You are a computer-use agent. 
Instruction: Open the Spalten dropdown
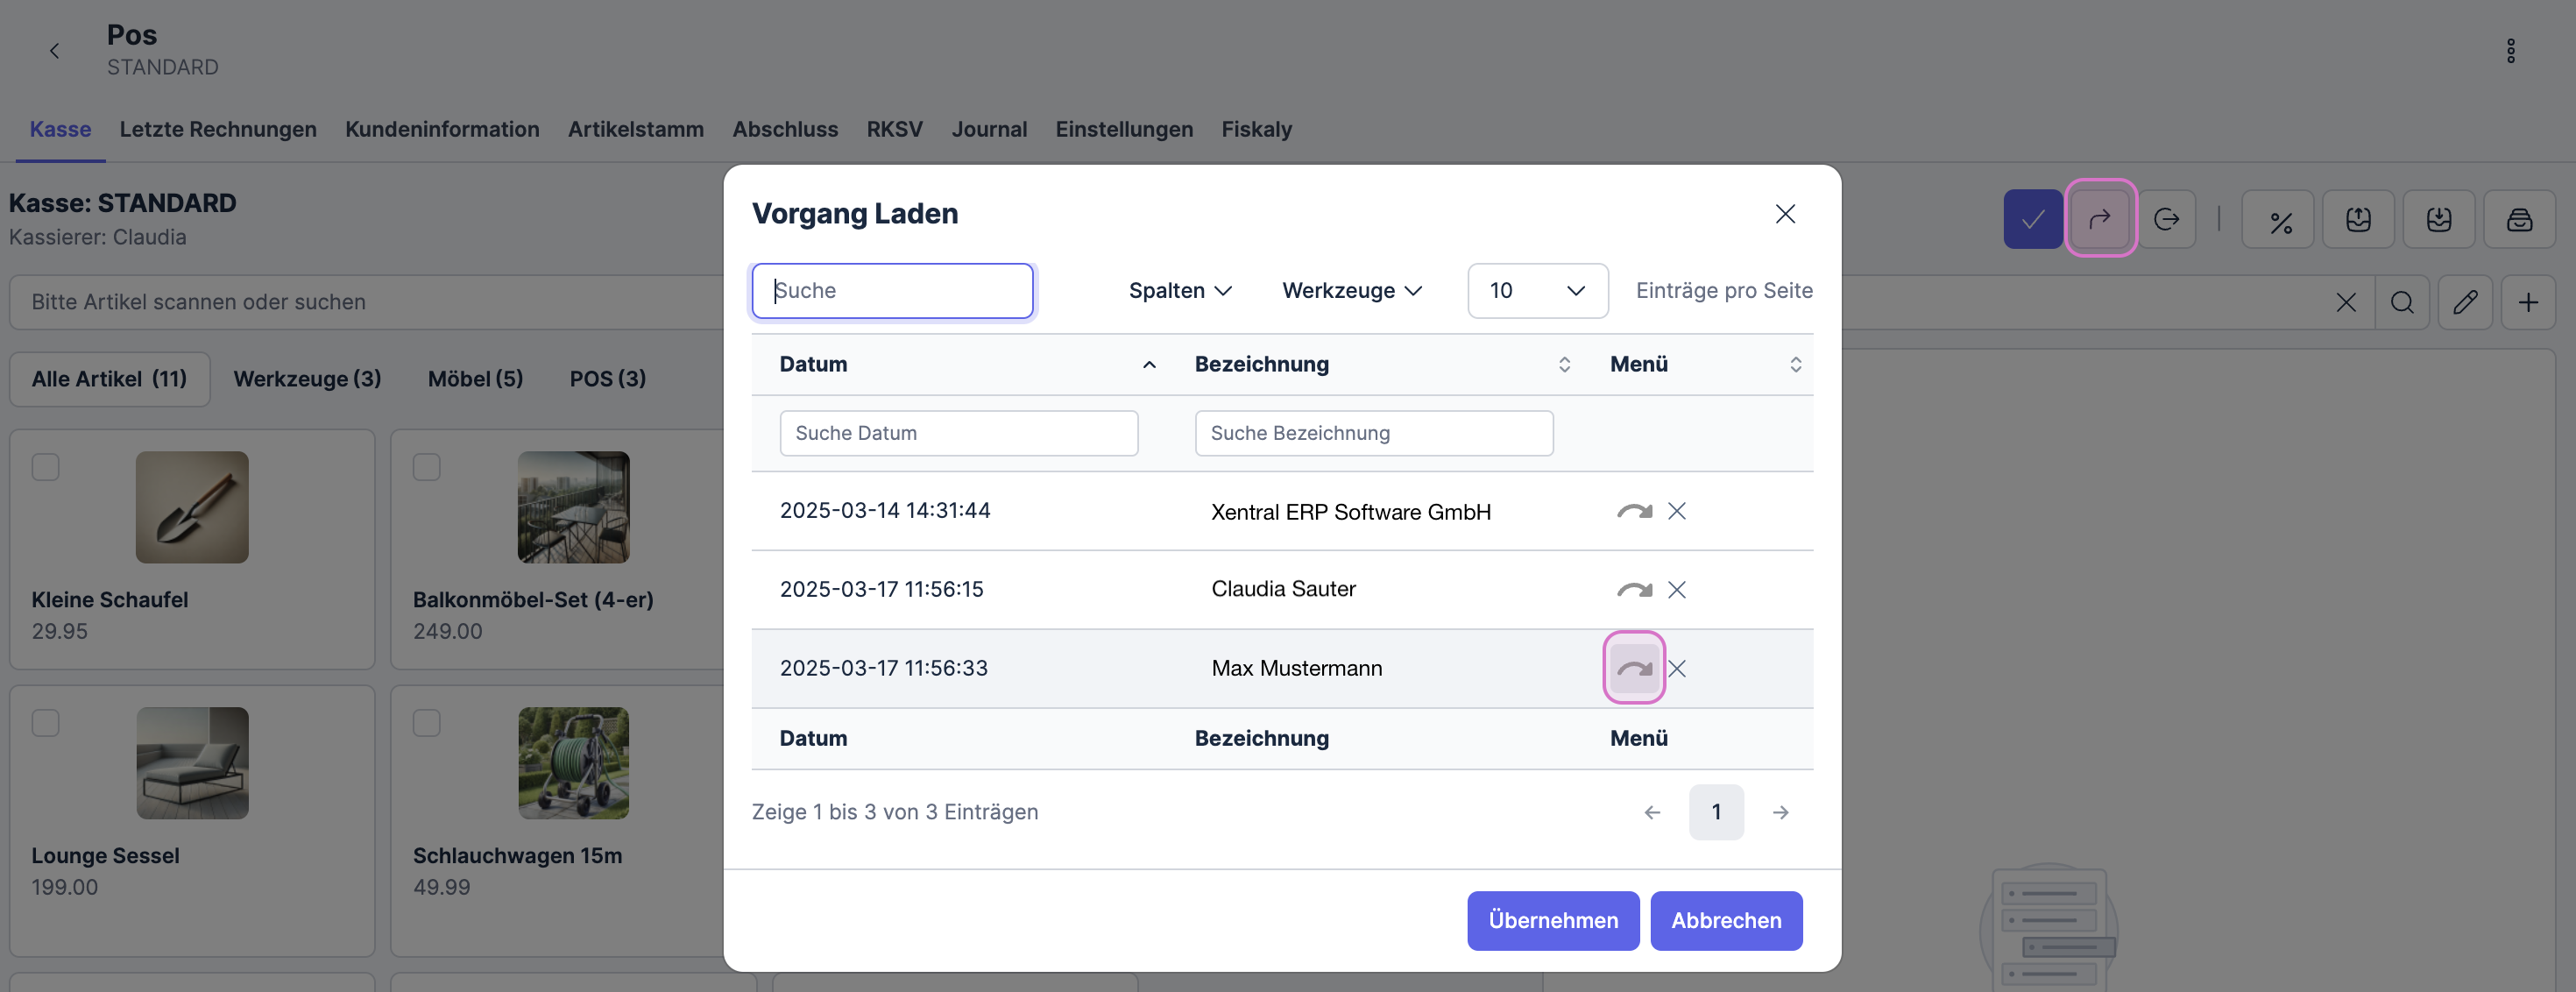1179,291
